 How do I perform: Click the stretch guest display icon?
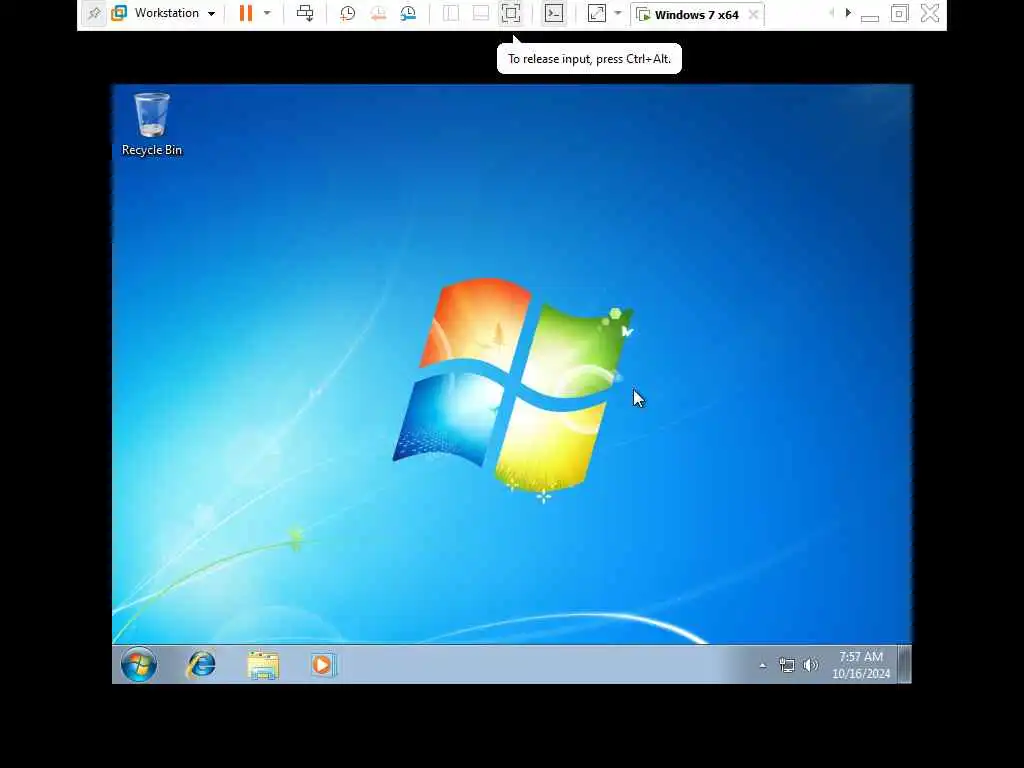pyautogui.click(x=597, y=13)
